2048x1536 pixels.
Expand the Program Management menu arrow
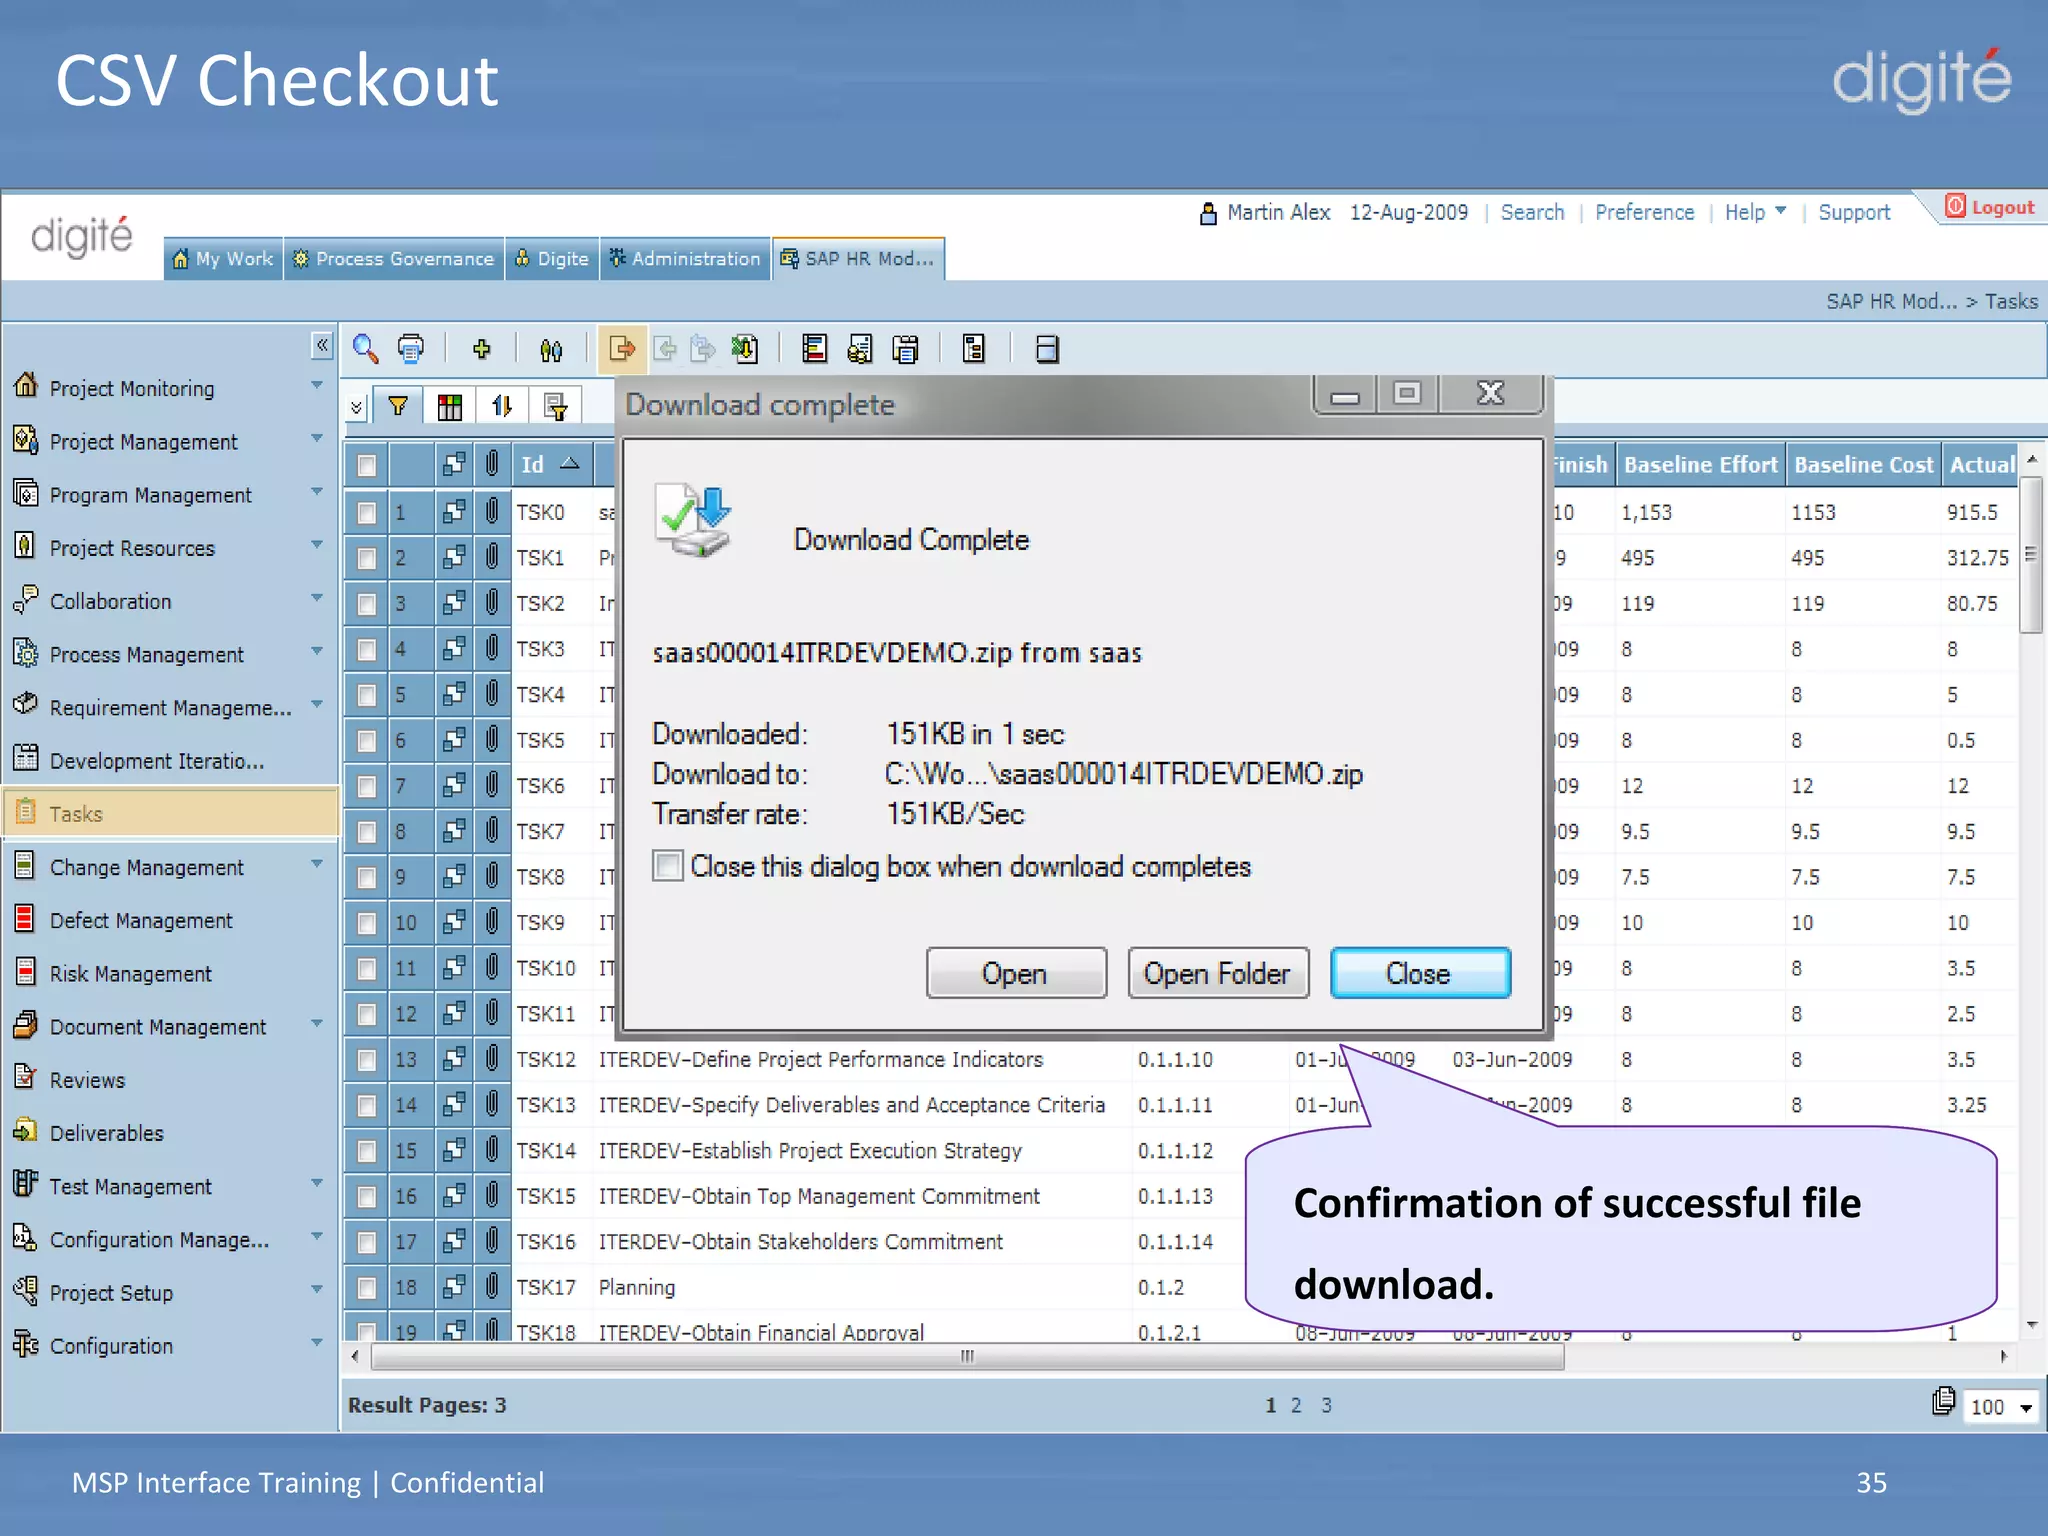317,492
